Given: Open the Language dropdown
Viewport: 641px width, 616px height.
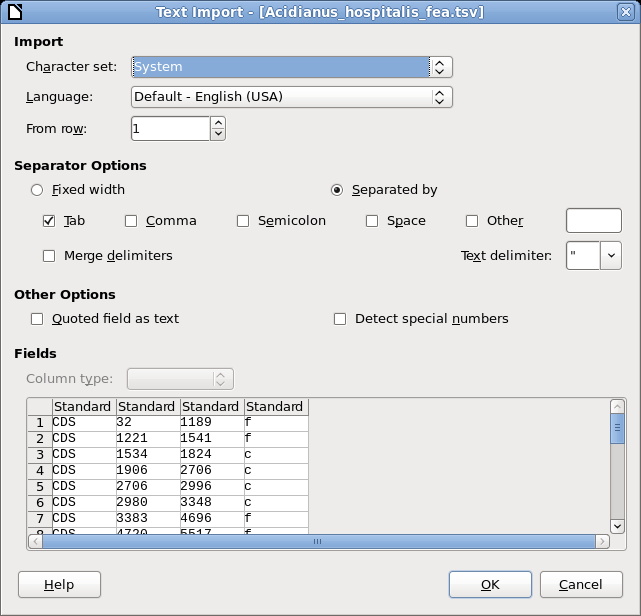Looking at the screenshot, I should [x=440, y=97].
